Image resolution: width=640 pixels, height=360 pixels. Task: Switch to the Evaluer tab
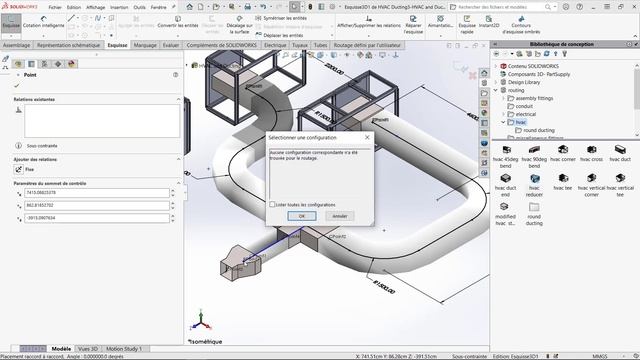tap(171, 45)
